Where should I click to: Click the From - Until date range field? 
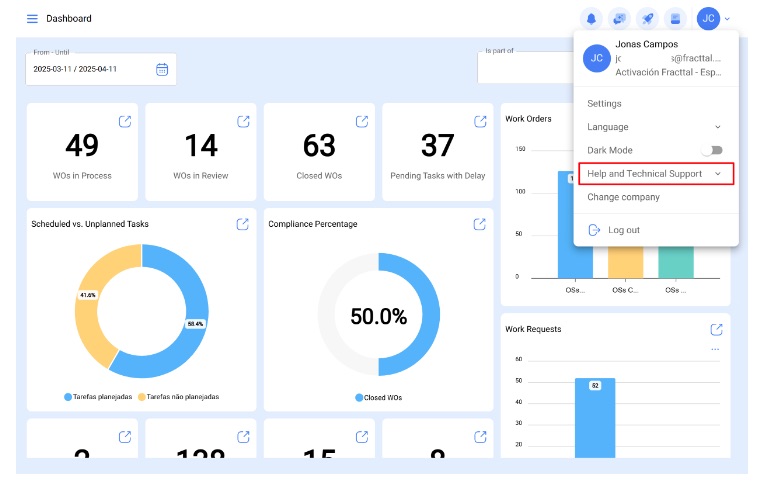[x=89, y=69]
